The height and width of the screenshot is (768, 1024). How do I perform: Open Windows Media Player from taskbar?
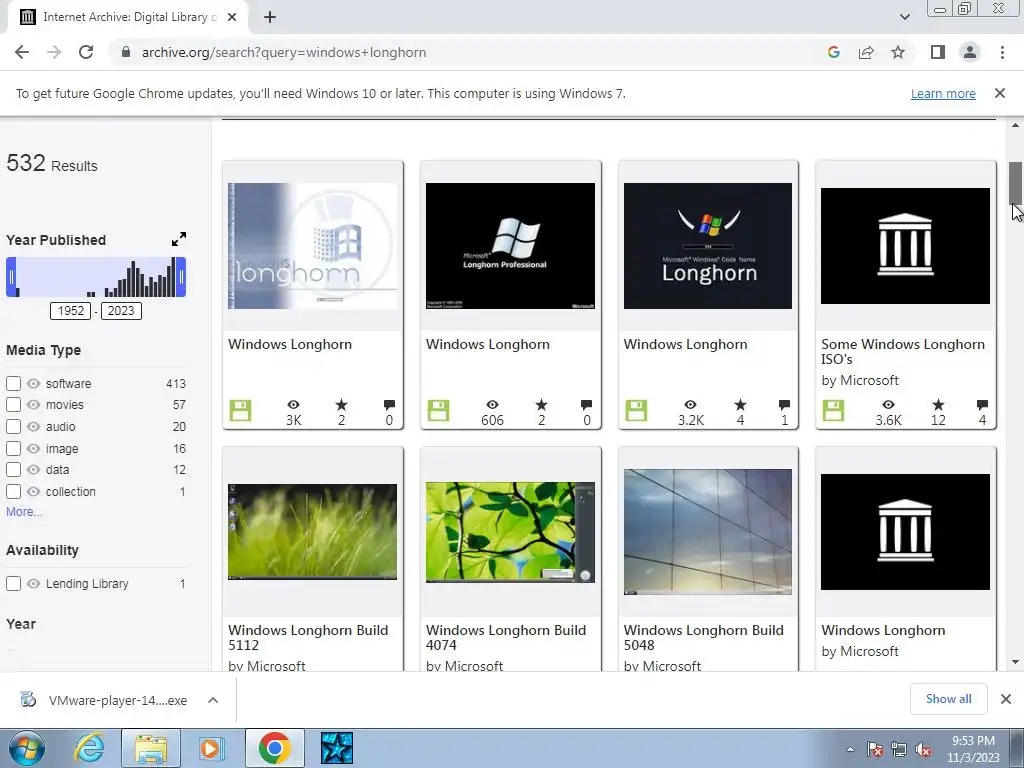point(211,748)
